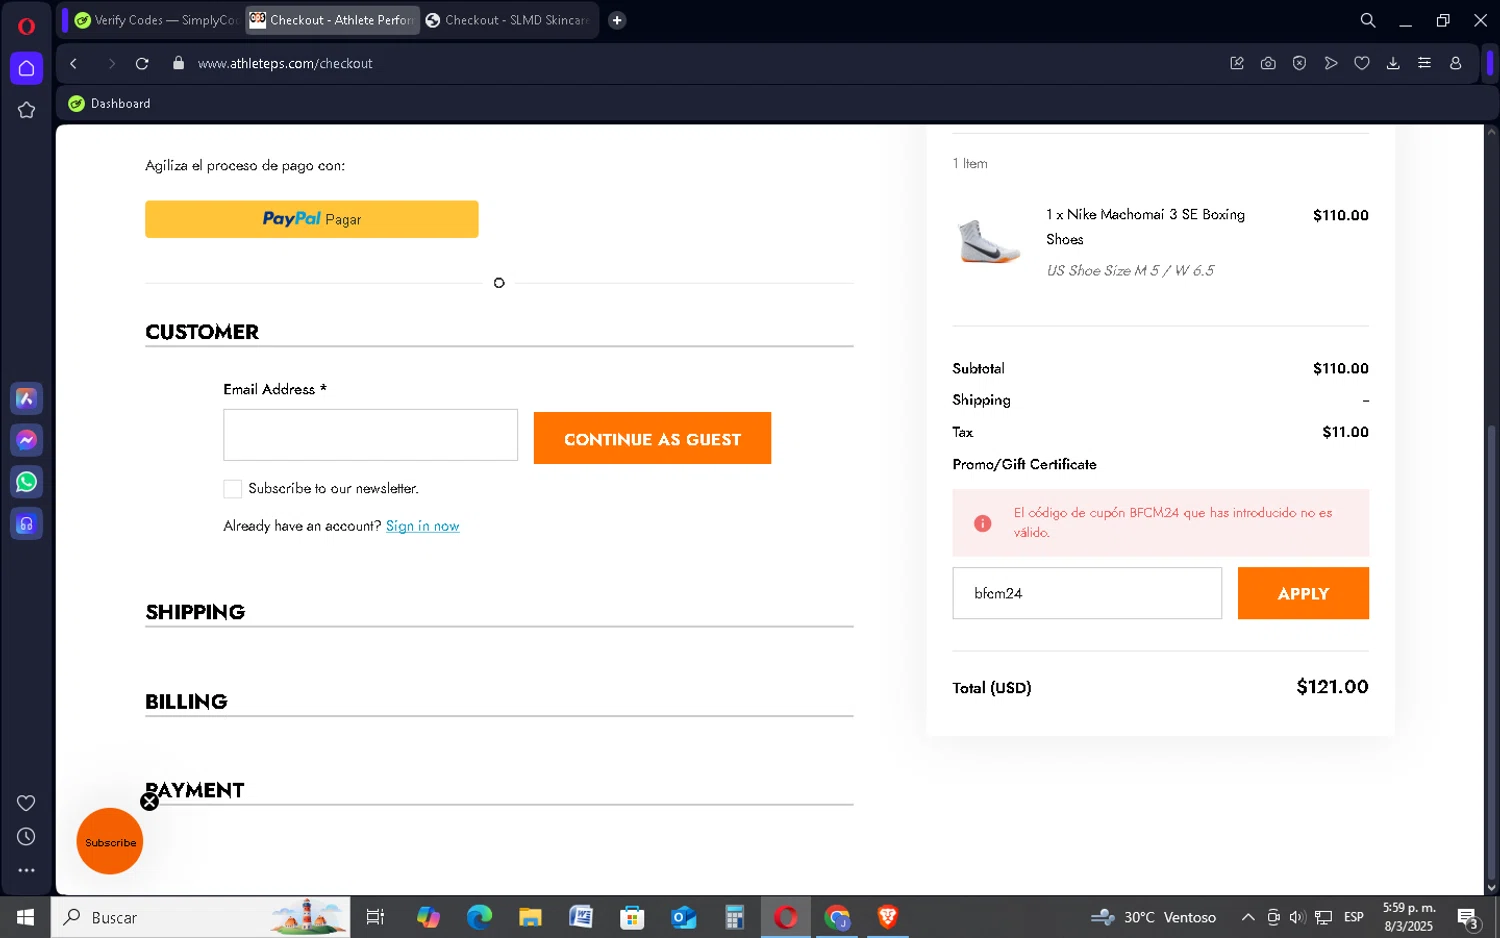This screenshot has width=1500, height=938.
Task: Click the Nike Machomai 3 SE product name
Action: (1146, 227)
